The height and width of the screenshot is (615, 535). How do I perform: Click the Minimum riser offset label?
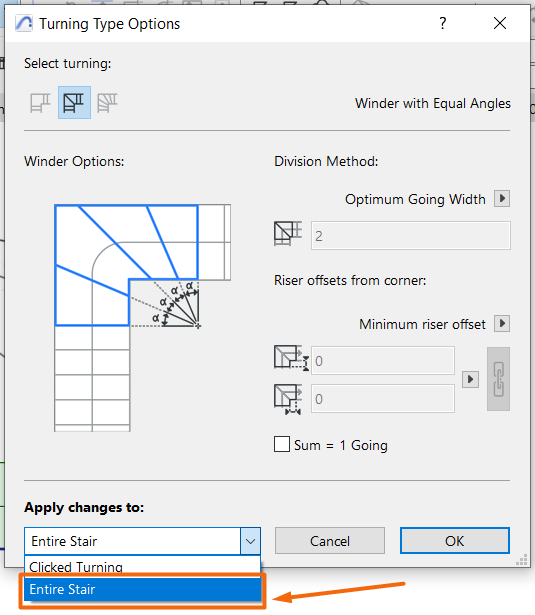point(422,324)
